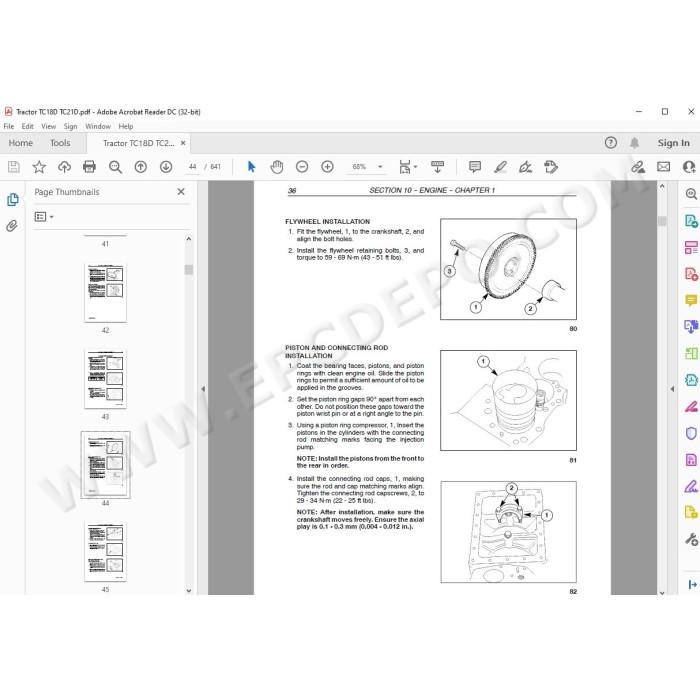This screenshot has width=700, height=700.
Task: Switch to the Tools tab
Action: 60,143
